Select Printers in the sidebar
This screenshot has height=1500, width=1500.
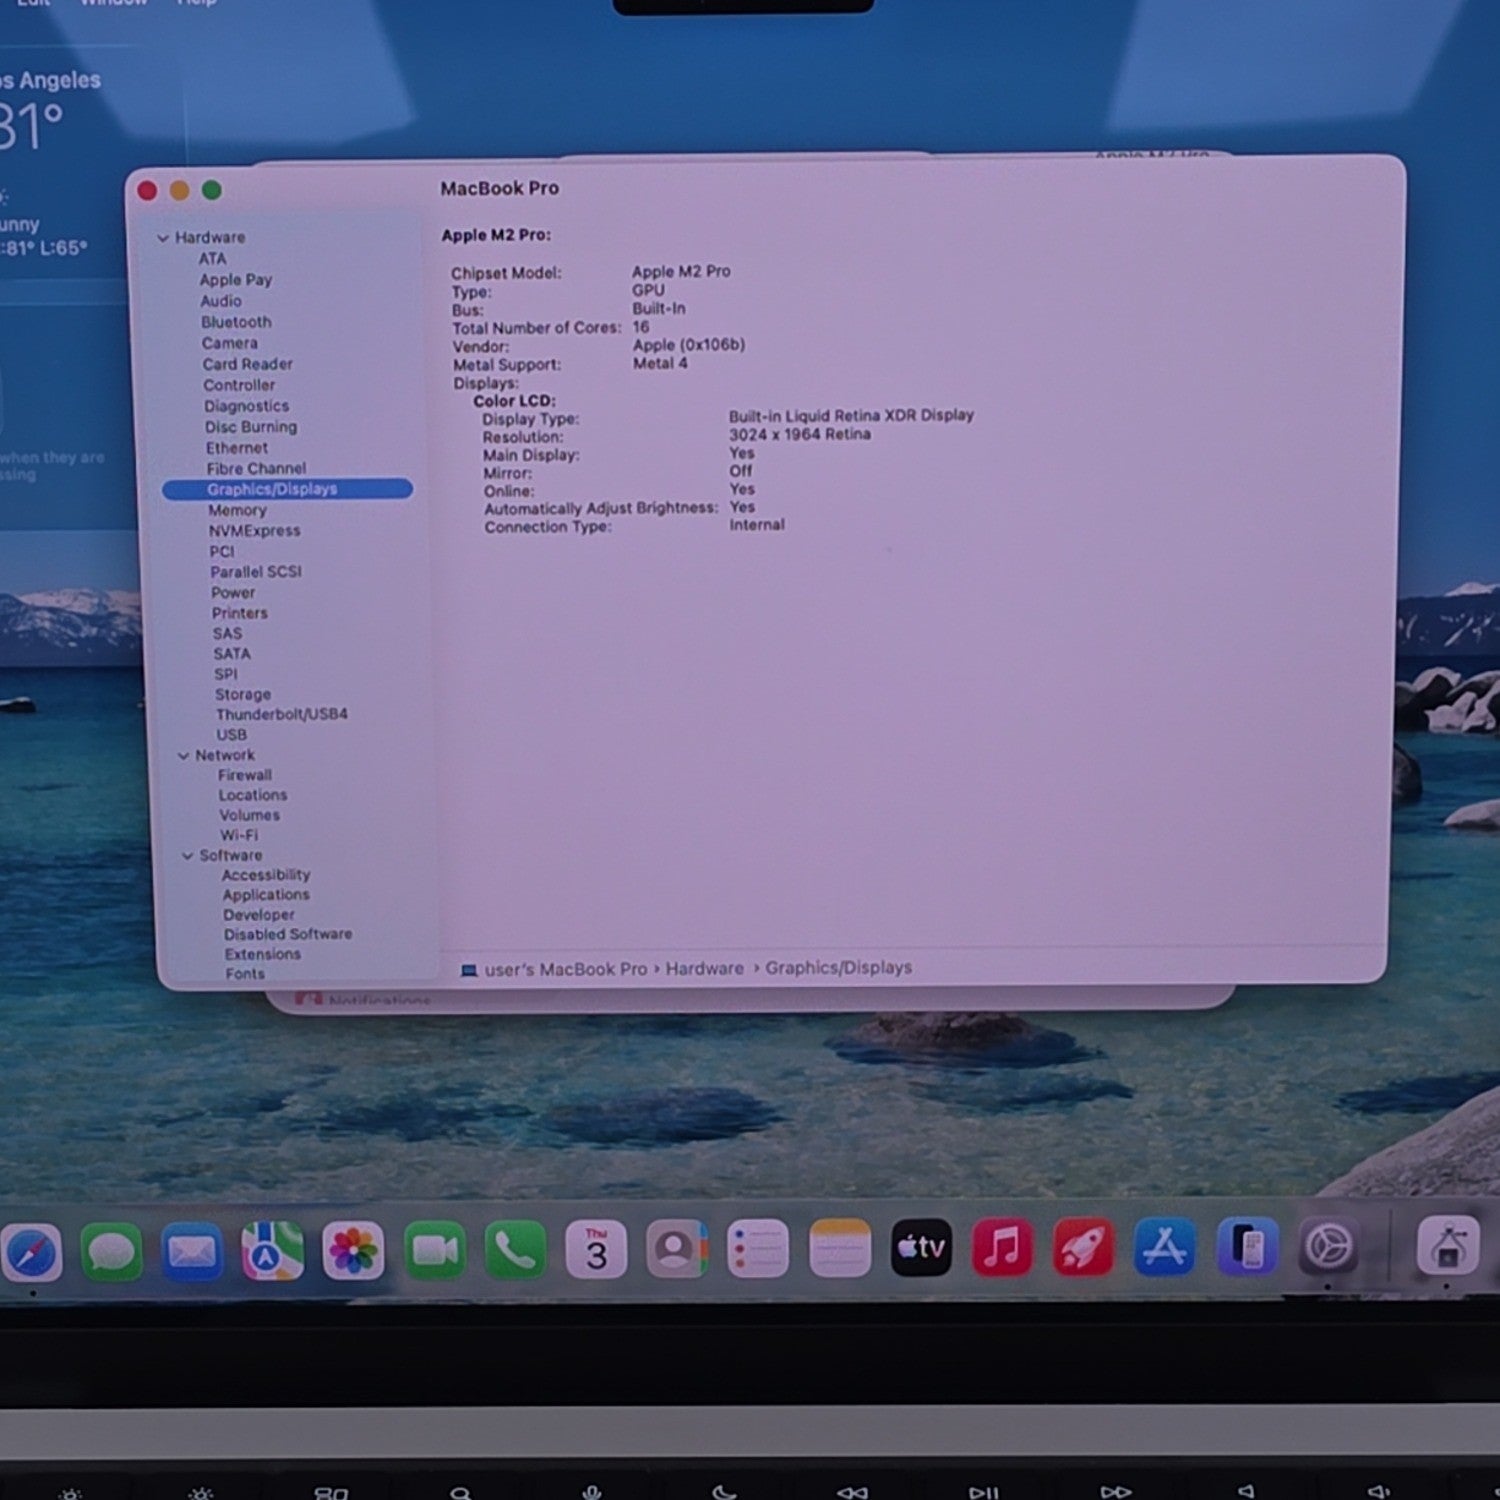coord(239,613)
